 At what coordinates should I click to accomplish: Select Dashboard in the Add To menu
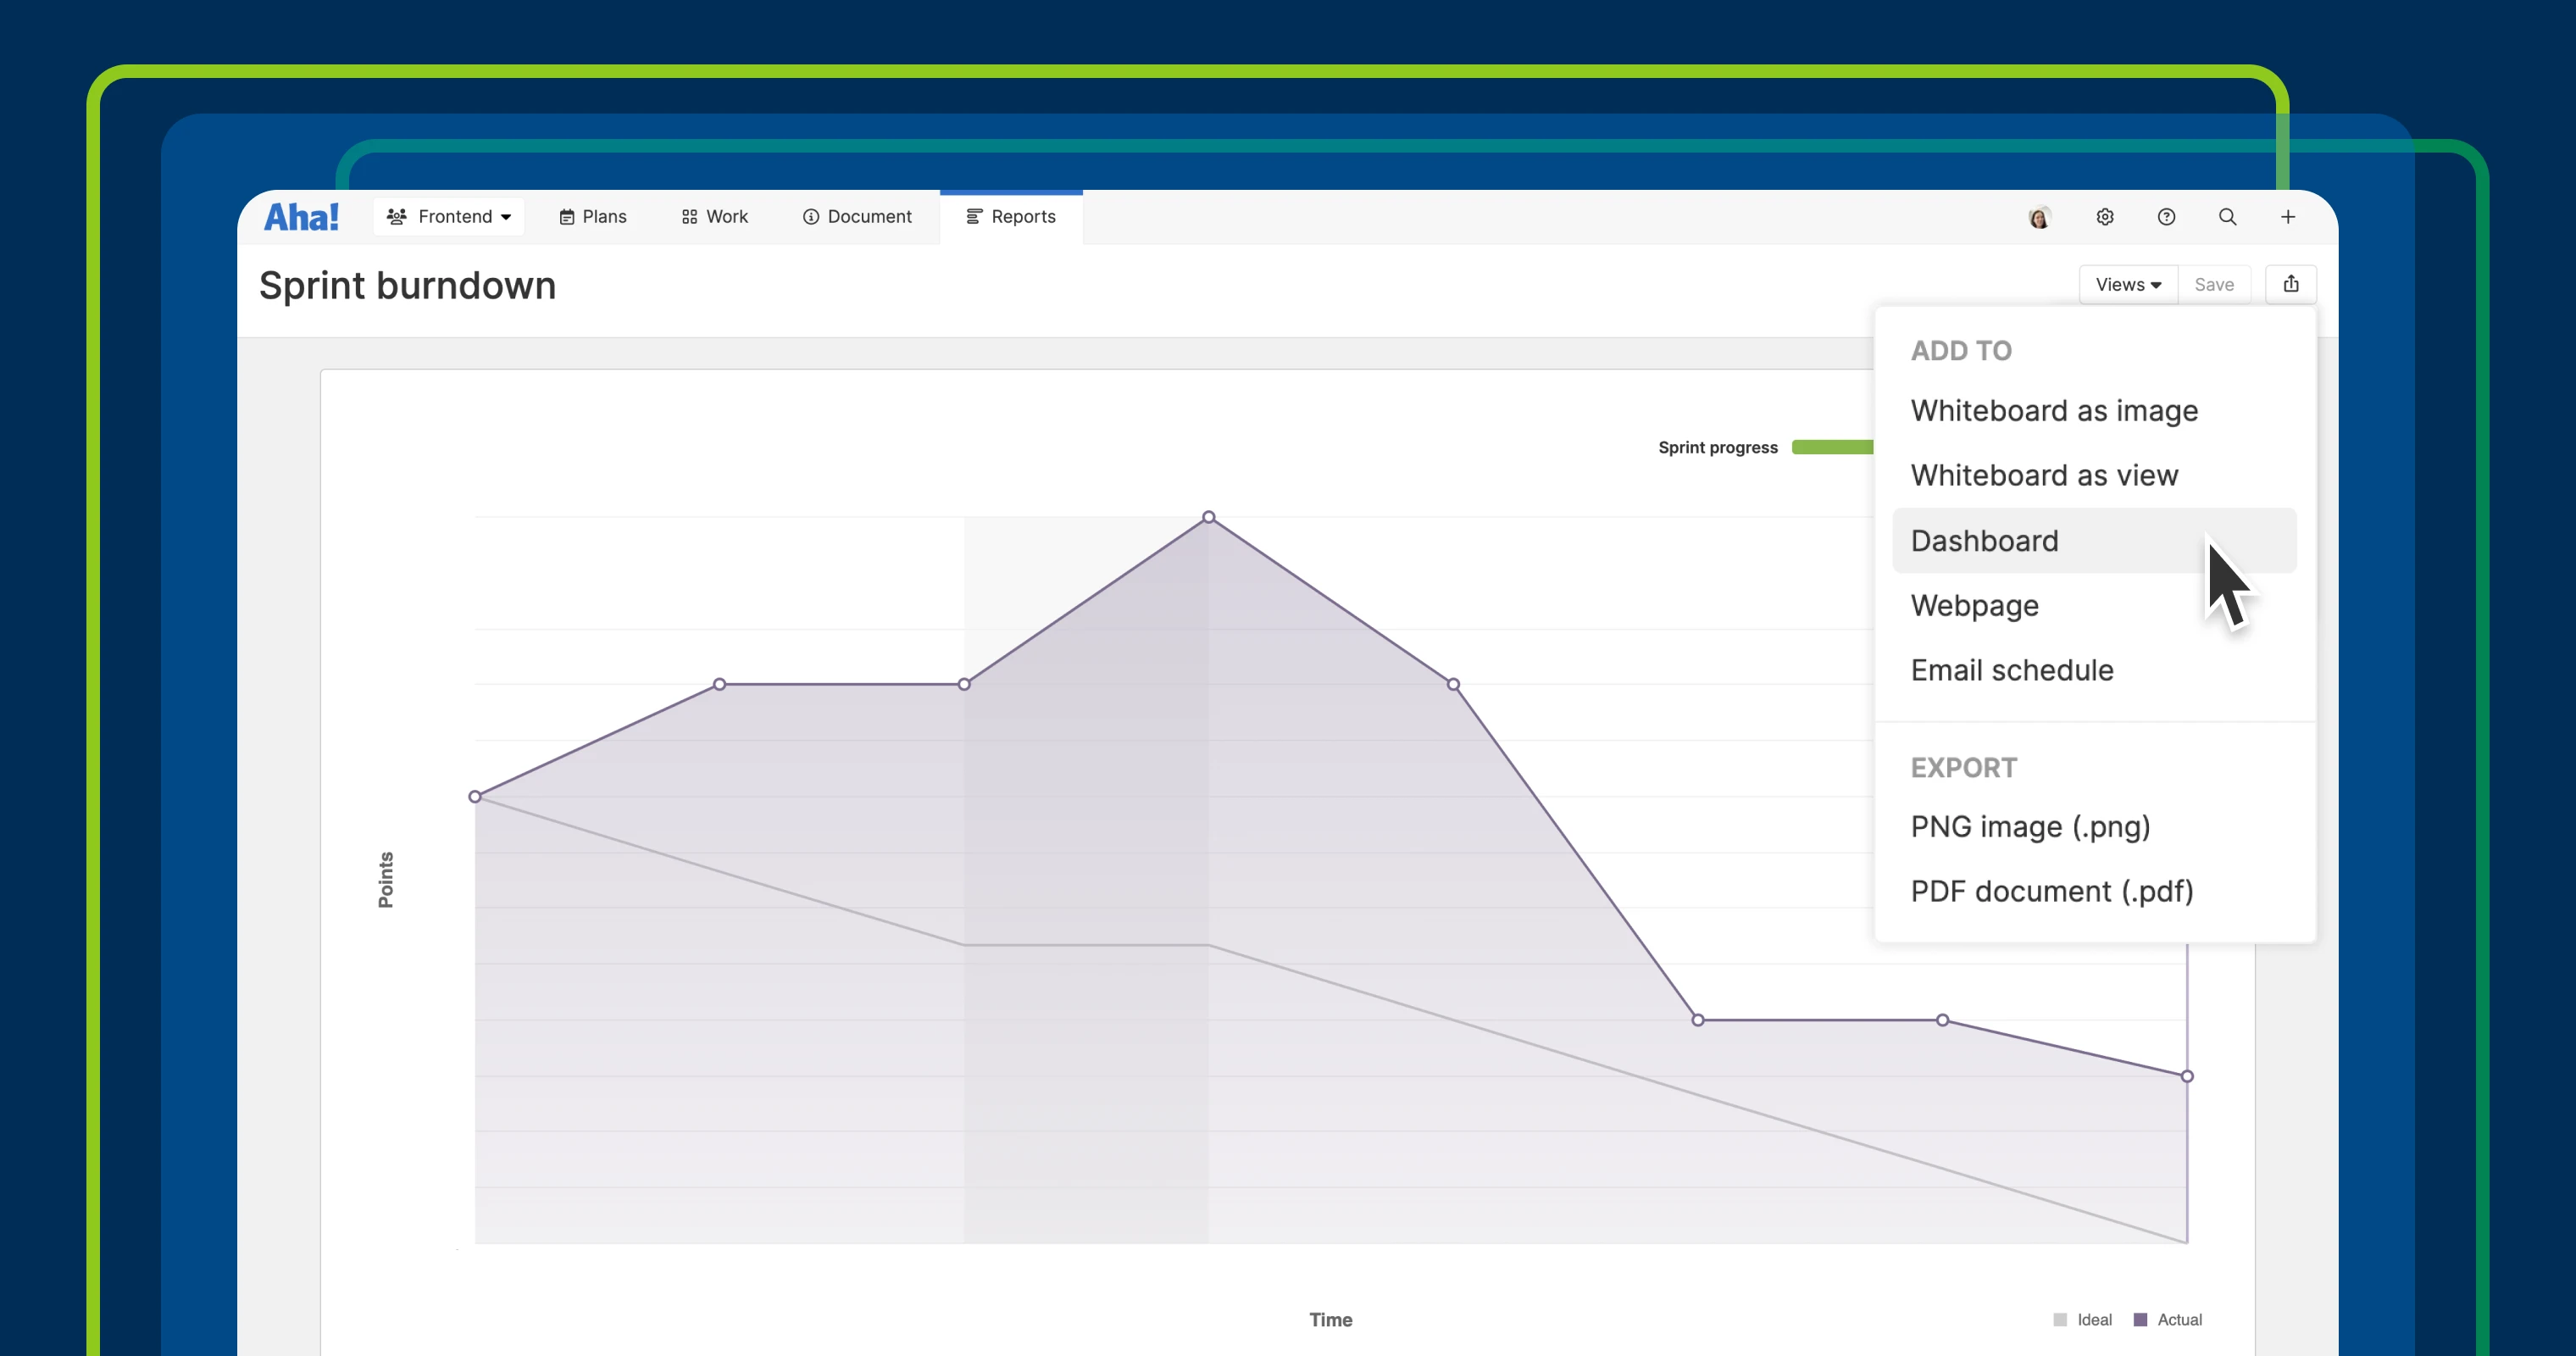click(1985, 541)
